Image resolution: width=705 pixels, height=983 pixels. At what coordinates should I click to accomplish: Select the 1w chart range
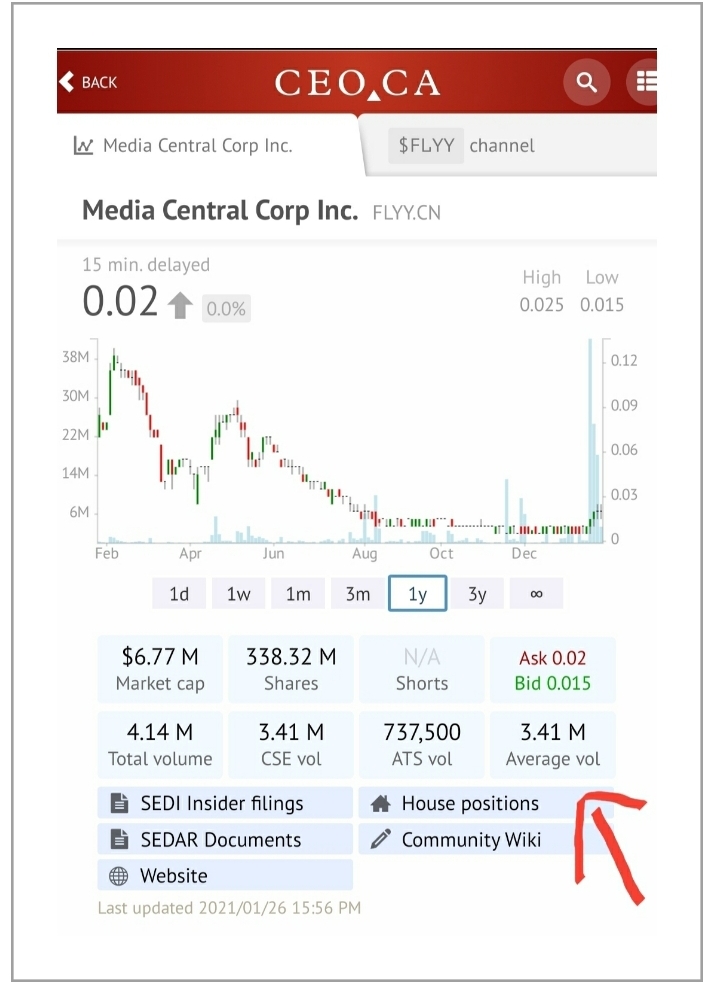click(238, 593)
